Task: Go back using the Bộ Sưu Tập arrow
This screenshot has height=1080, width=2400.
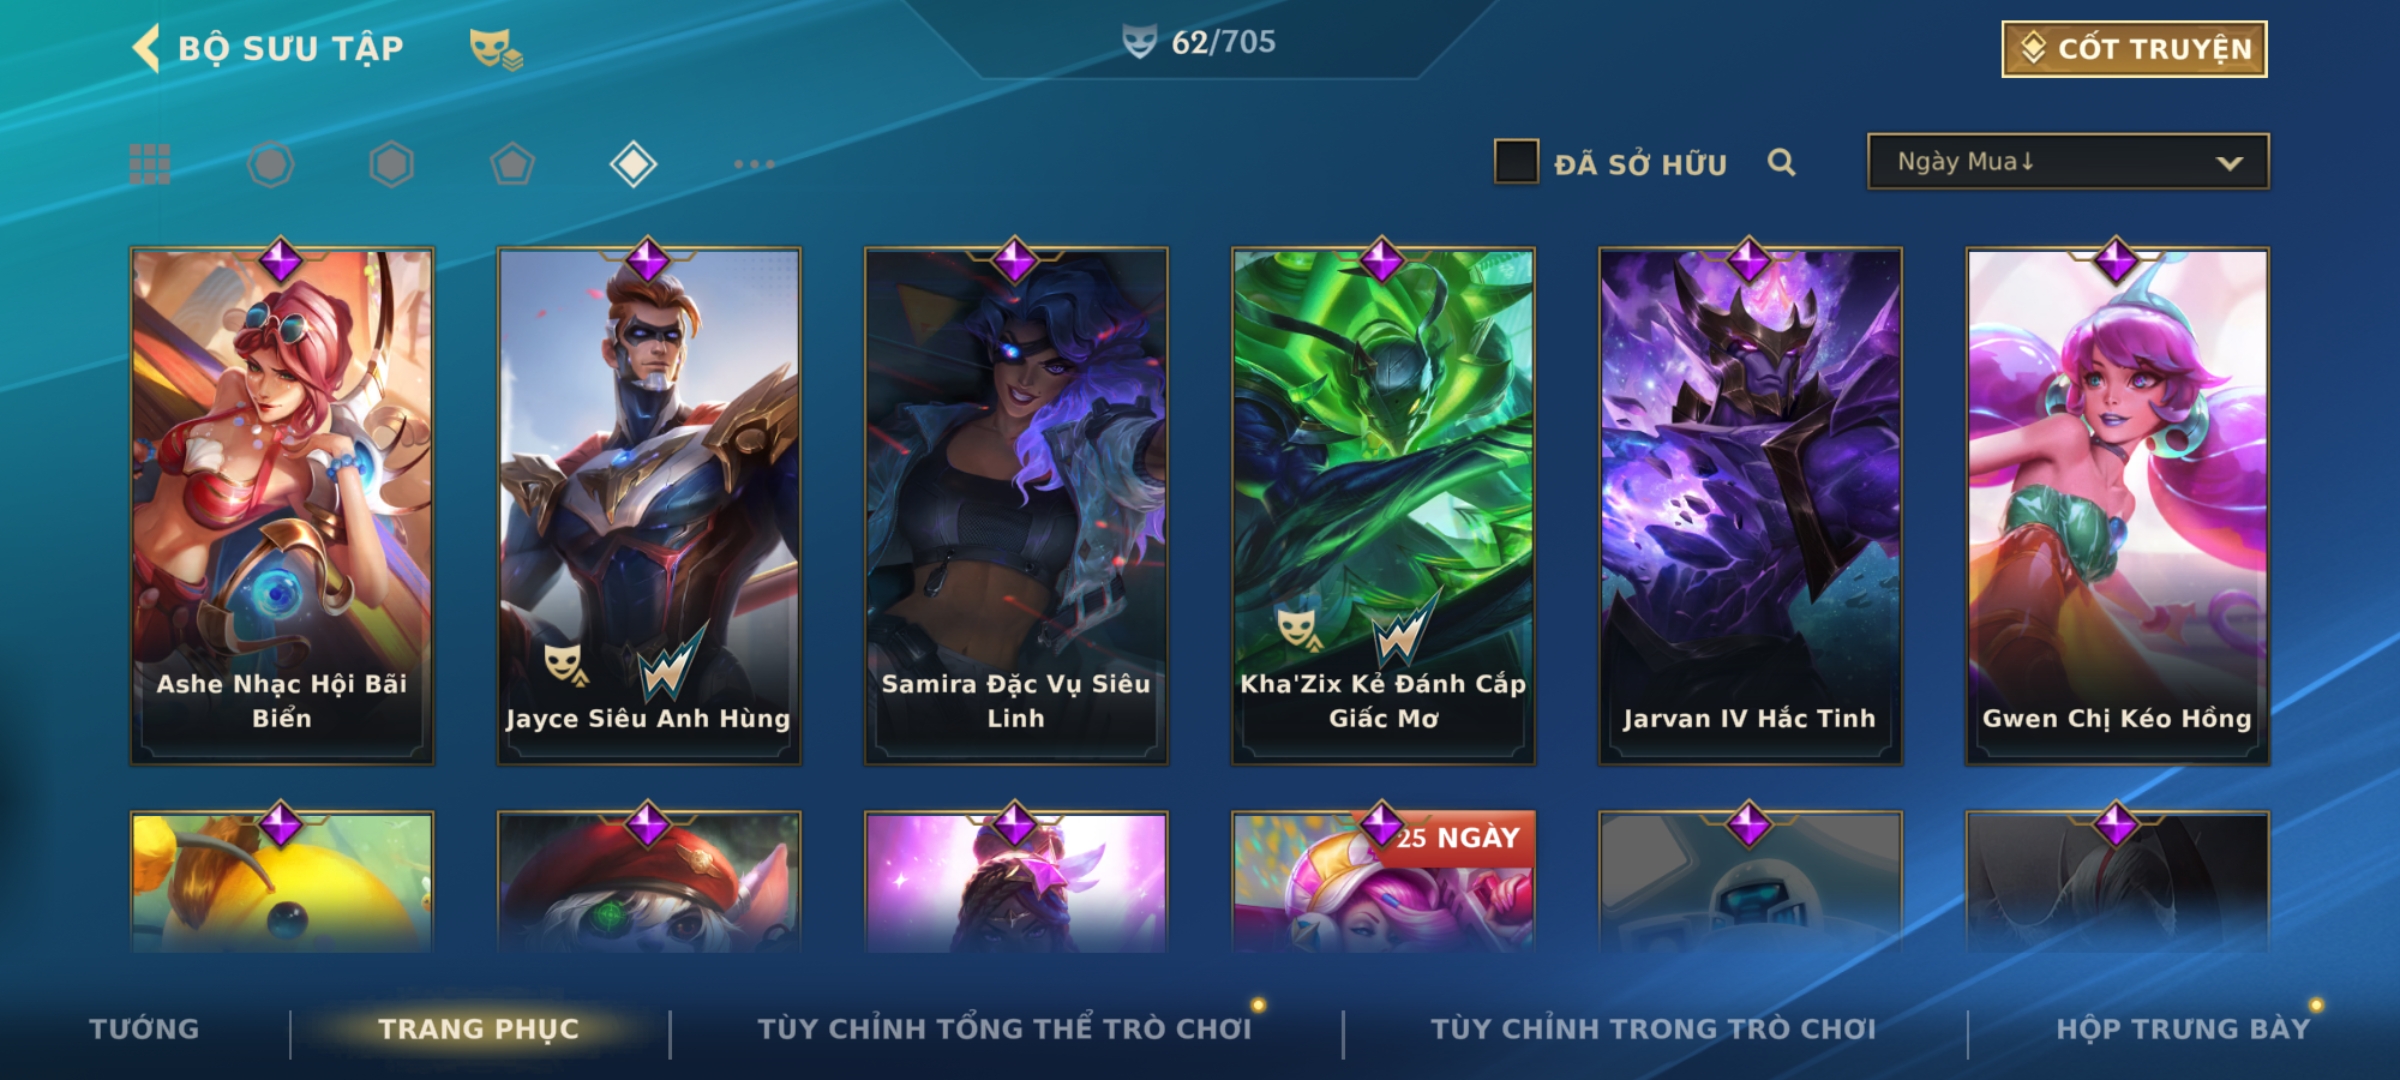Action: tap(146, 48)
